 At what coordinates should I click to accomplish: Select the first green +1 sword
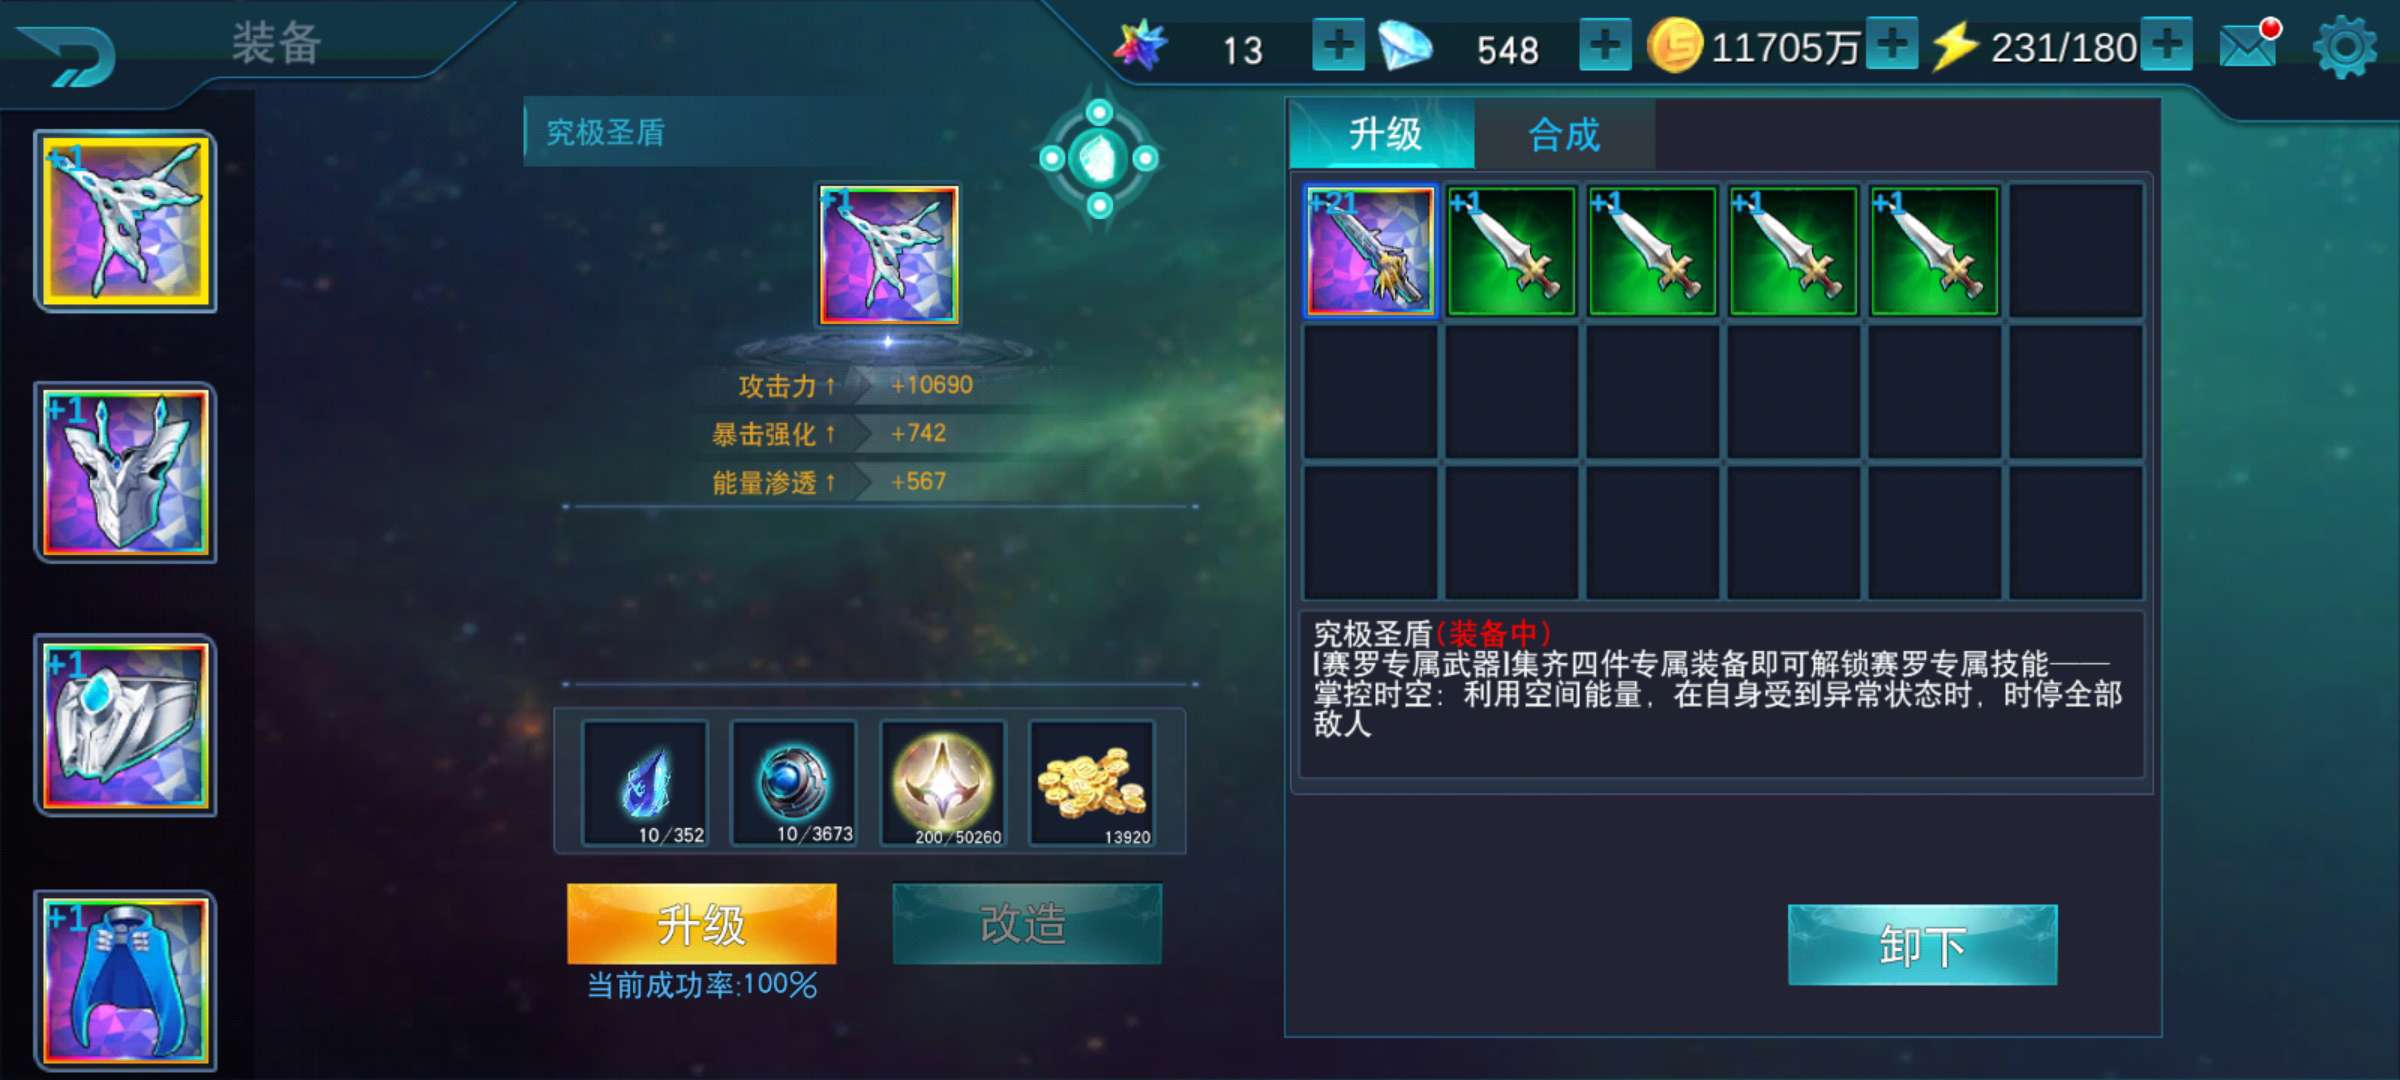pyautogui.click(x=1511, y=251)
